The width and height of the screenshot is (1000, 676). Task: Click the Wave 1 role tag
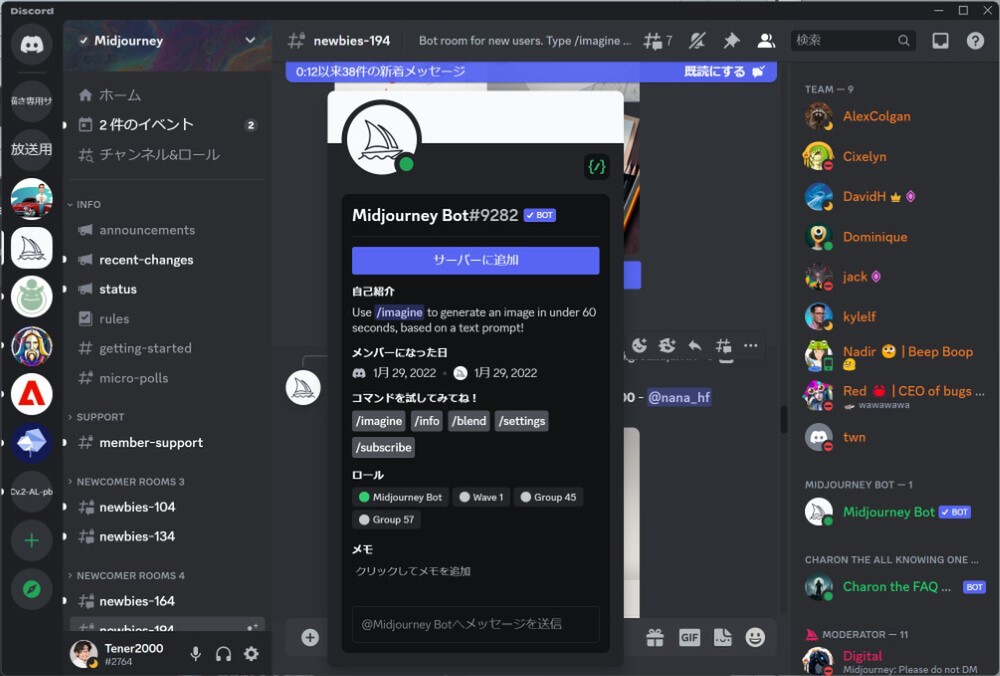tap(482, 497)
